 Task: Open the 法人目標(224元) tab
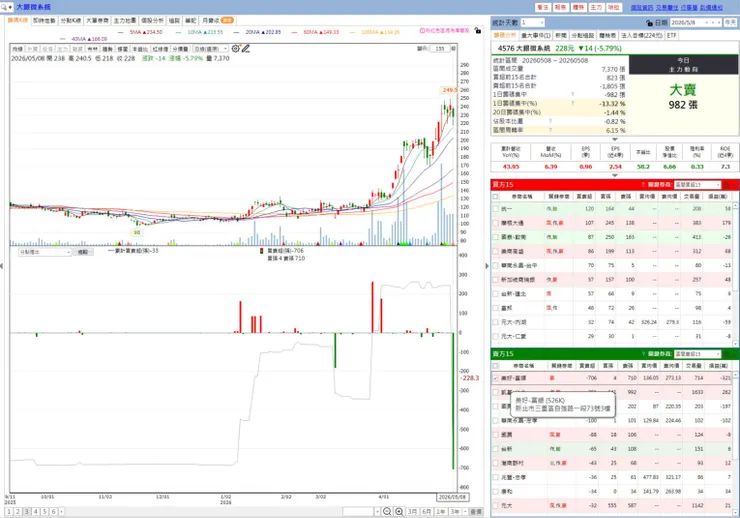[x=641, y=35]
